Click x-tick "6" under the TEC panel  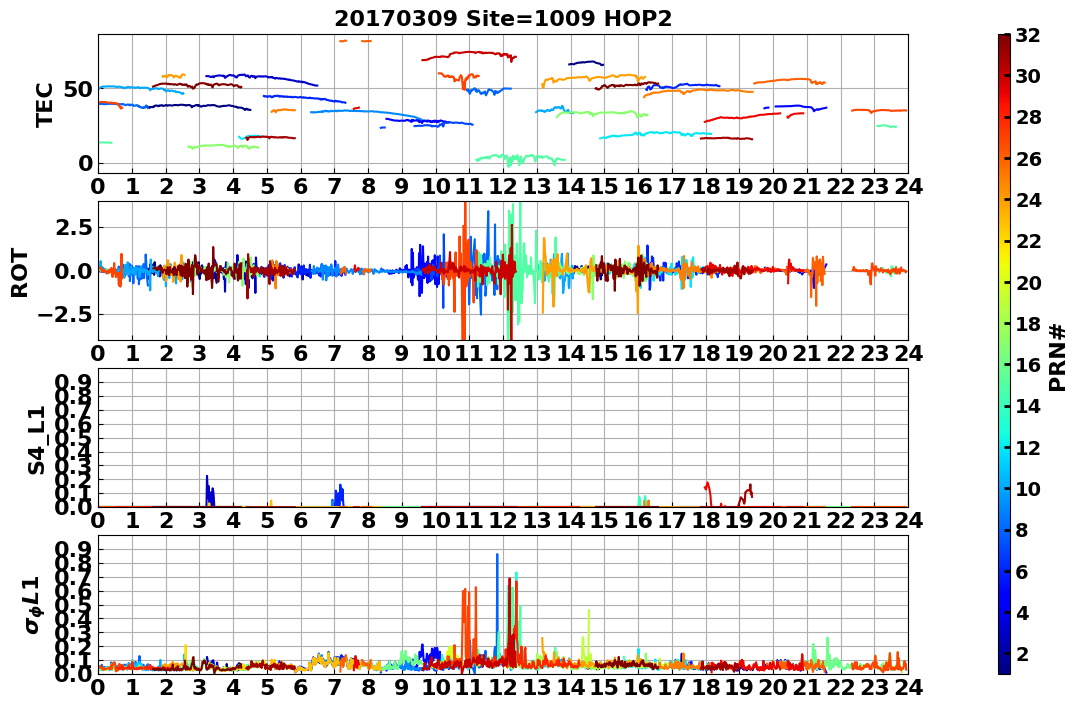[301, 186]
